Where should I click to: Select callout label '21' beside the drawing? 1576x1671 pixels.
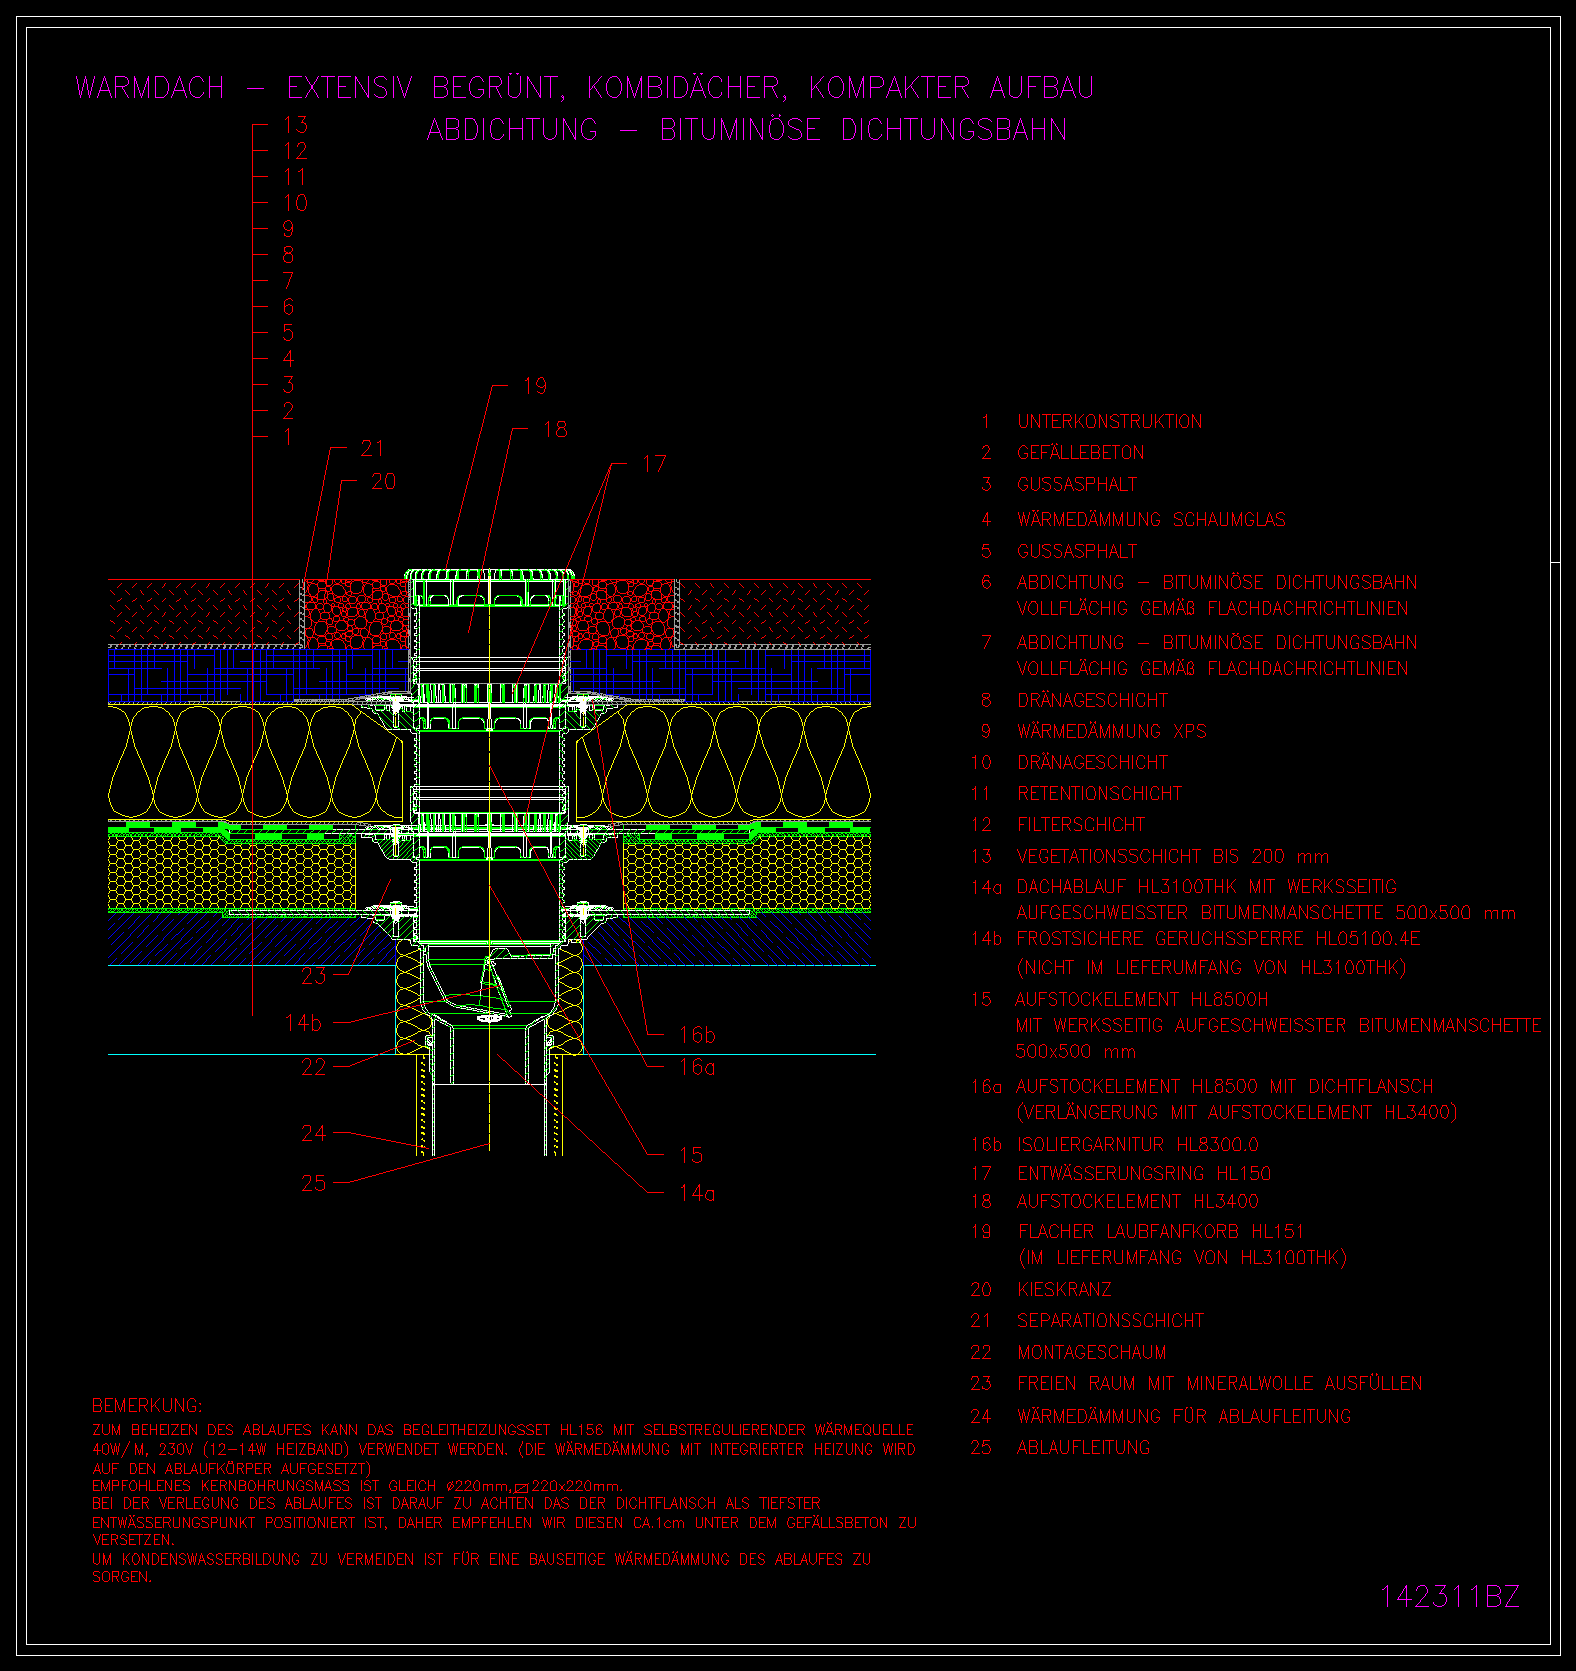[372, 448]
